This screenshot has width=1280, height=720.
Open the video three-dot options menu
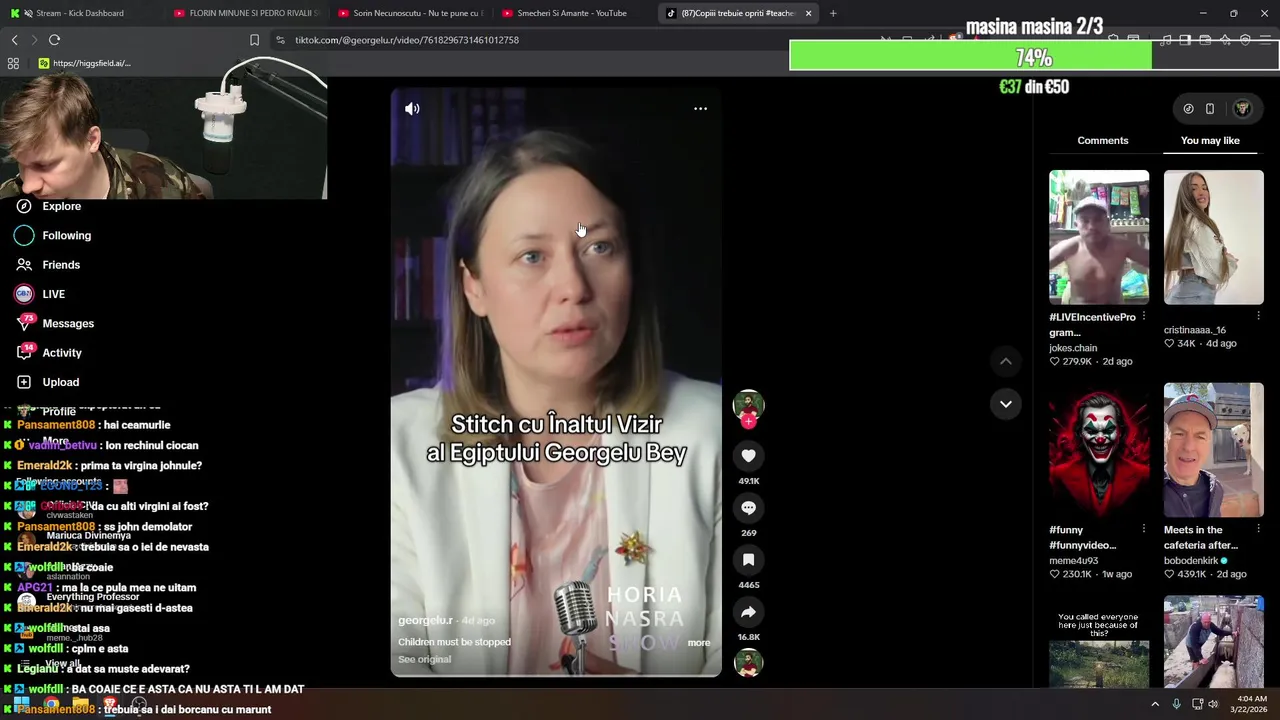[x=700, y=109]
